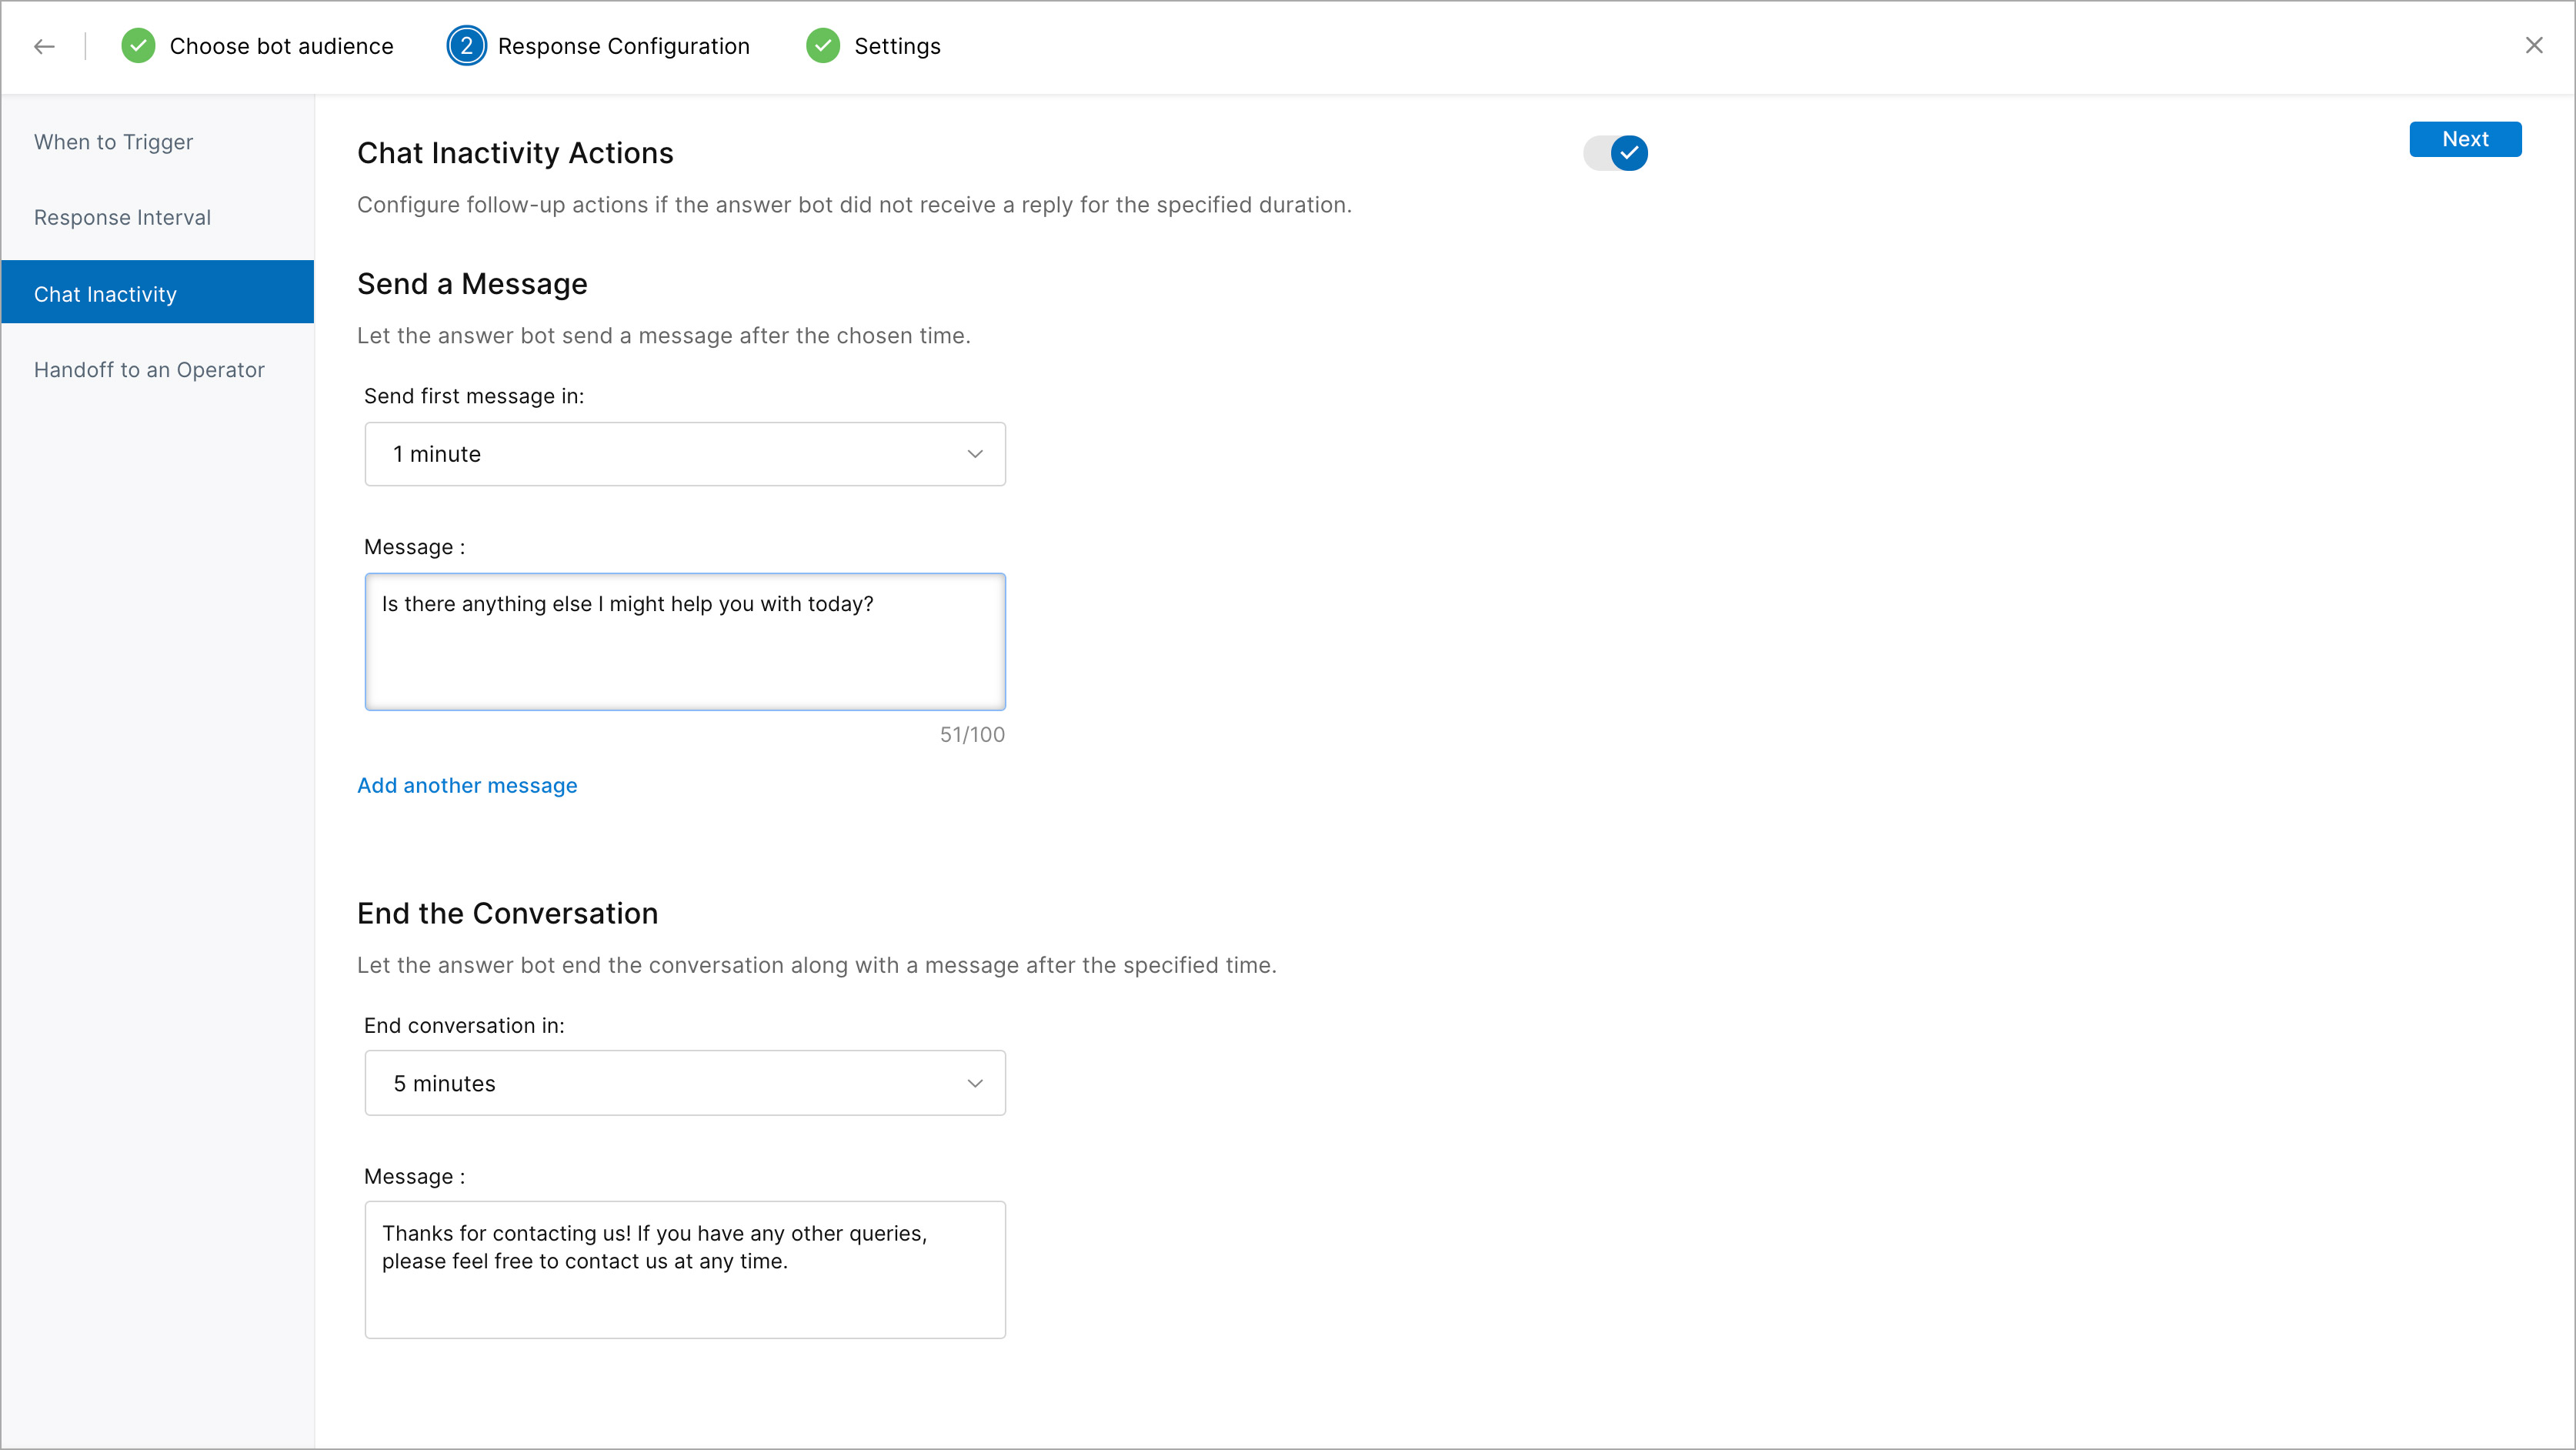Click the green check icon beside Settings

823,46
